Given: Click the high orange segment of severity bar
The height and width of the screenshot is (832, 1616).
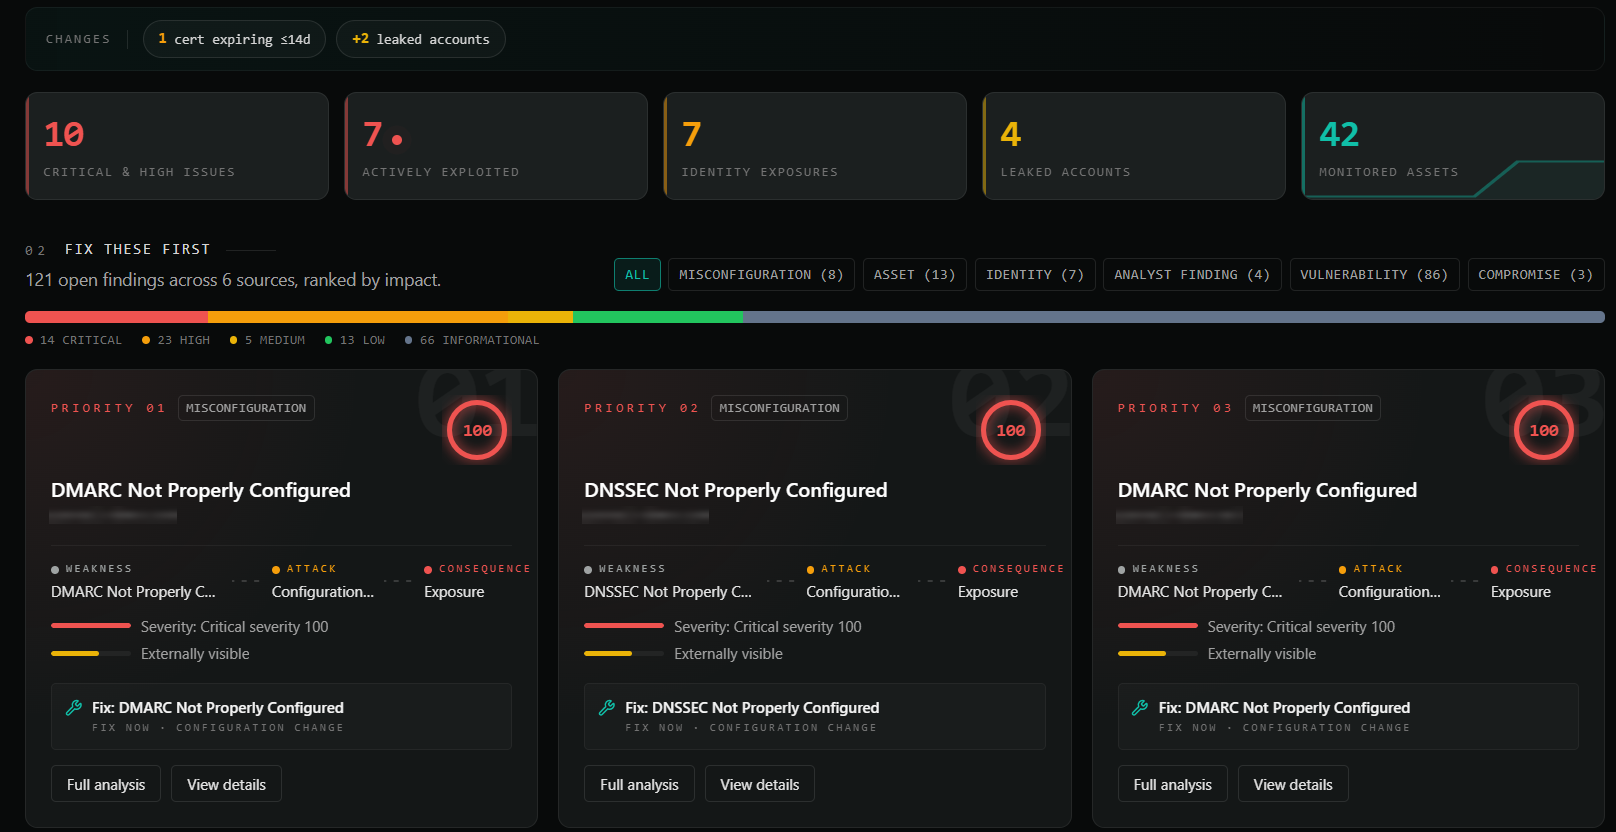Looking at the screenshot, I should [x=358, y=317].
